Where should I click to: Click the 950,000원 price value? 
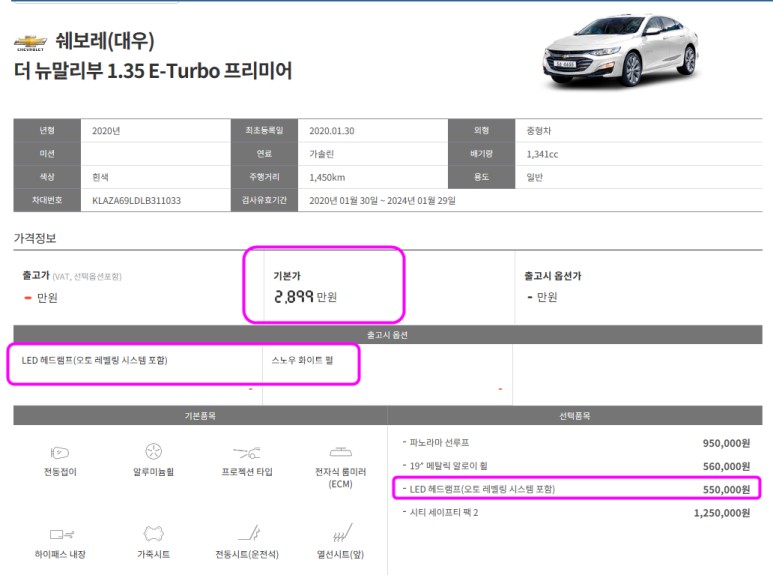(726, 443)
